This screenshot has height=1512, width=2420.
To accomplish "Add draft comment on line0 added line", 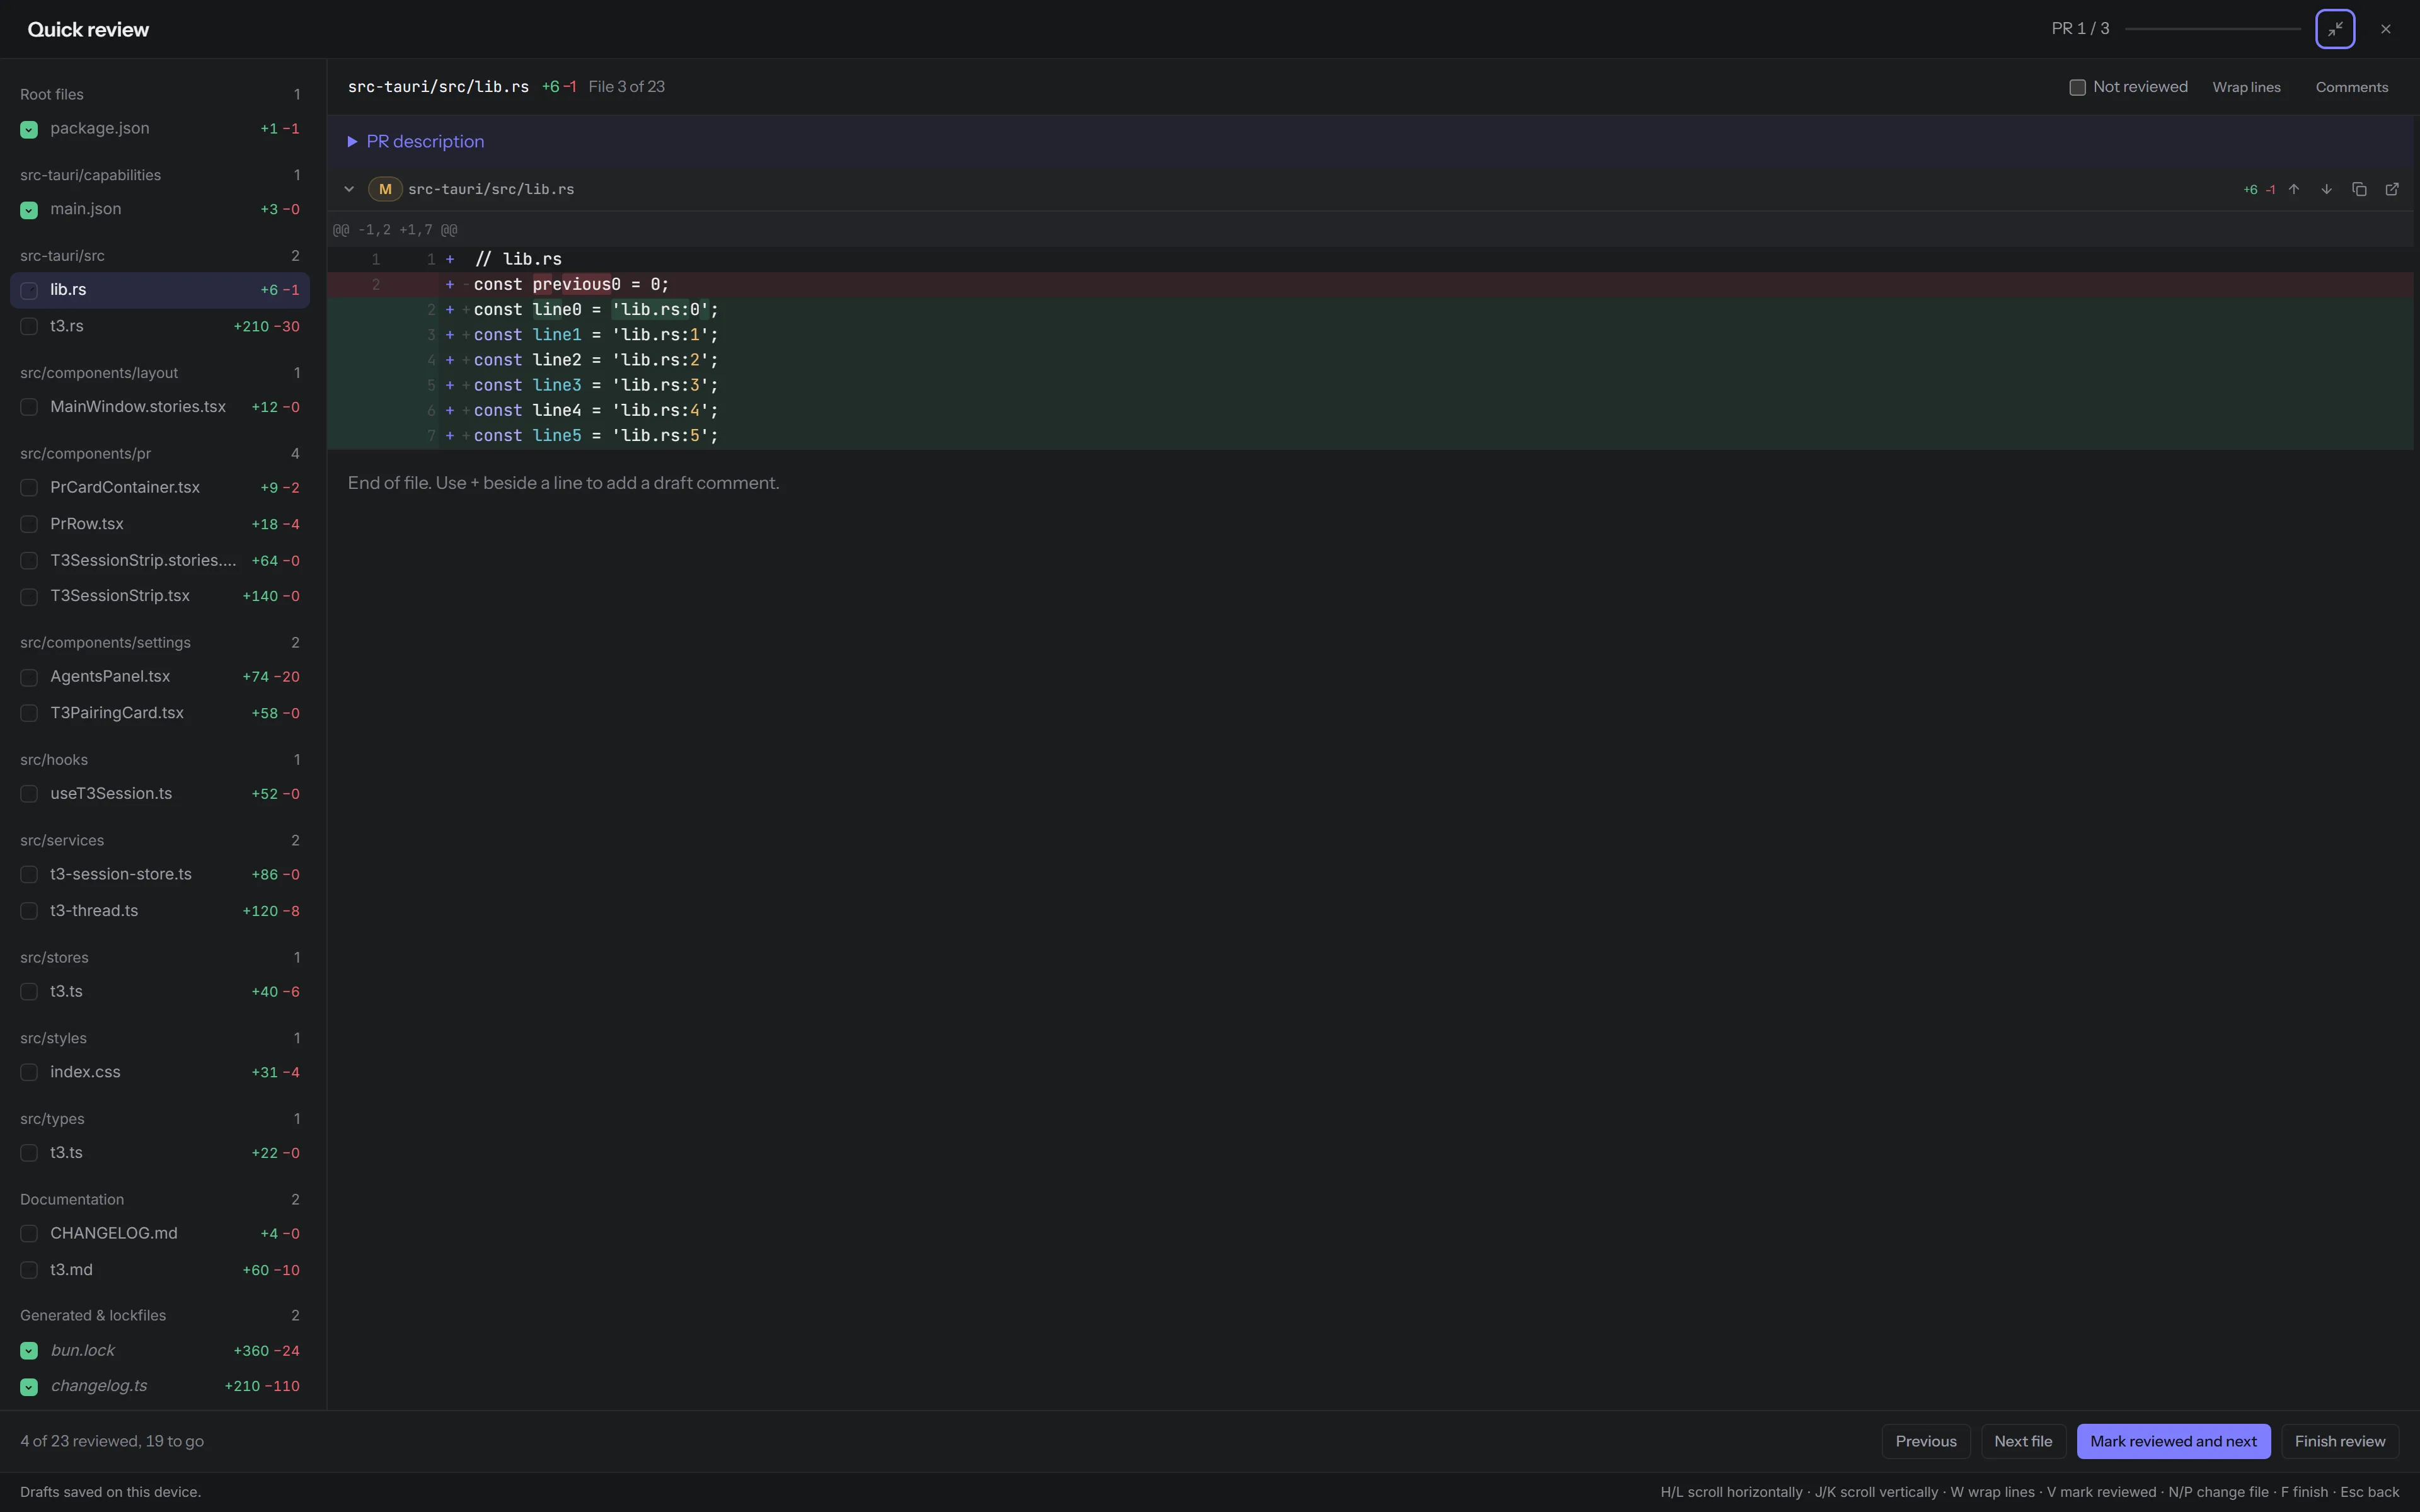I will (x=450, y=310).
